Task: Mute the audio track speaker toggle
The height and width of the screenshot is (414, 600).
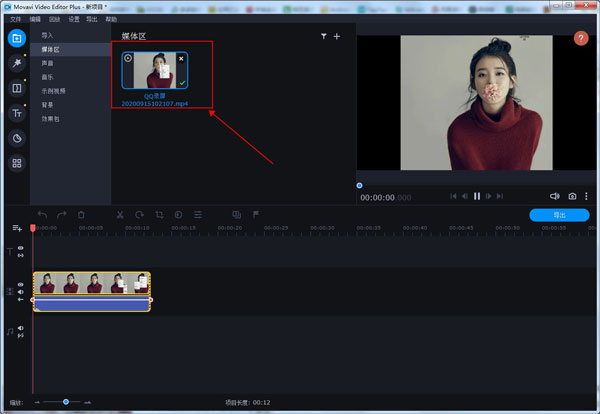Action: pyautogui.click(x=20, y=328)
